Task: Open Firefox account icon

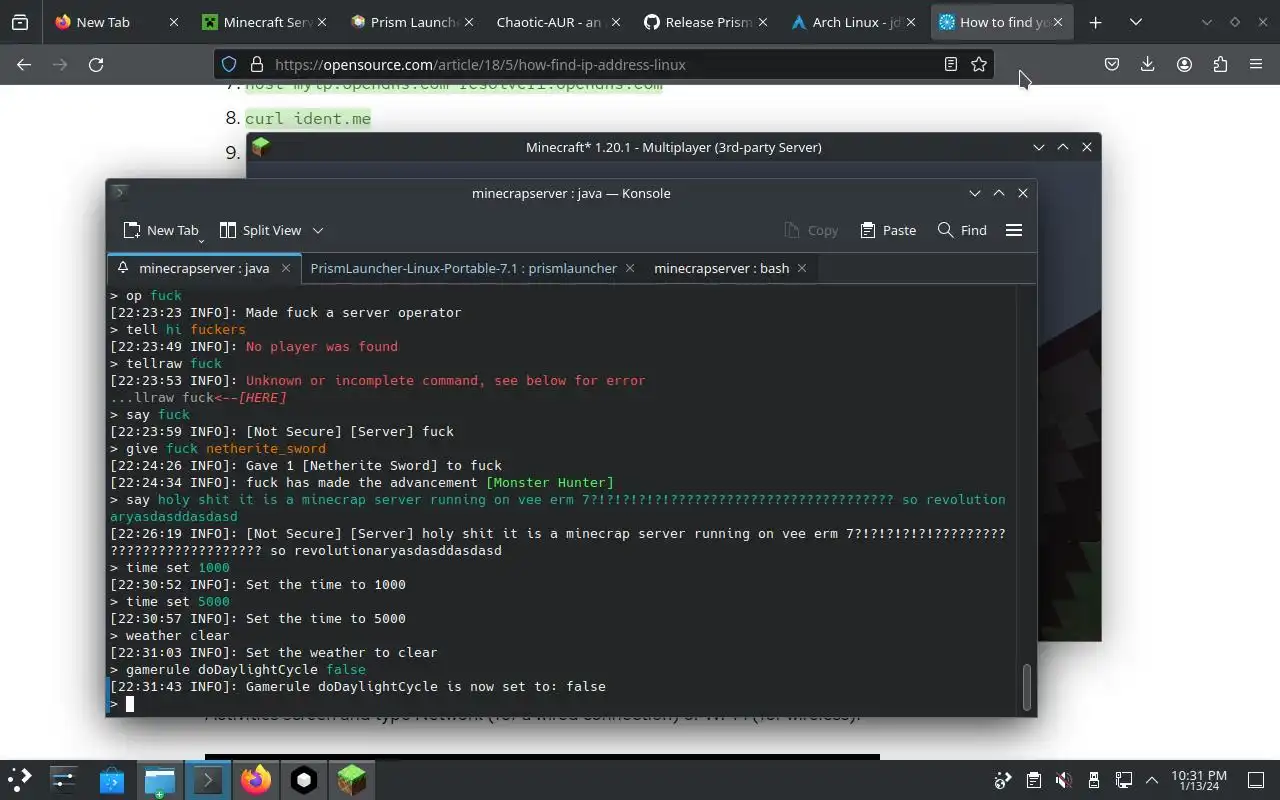Action: coord(1184,64)
